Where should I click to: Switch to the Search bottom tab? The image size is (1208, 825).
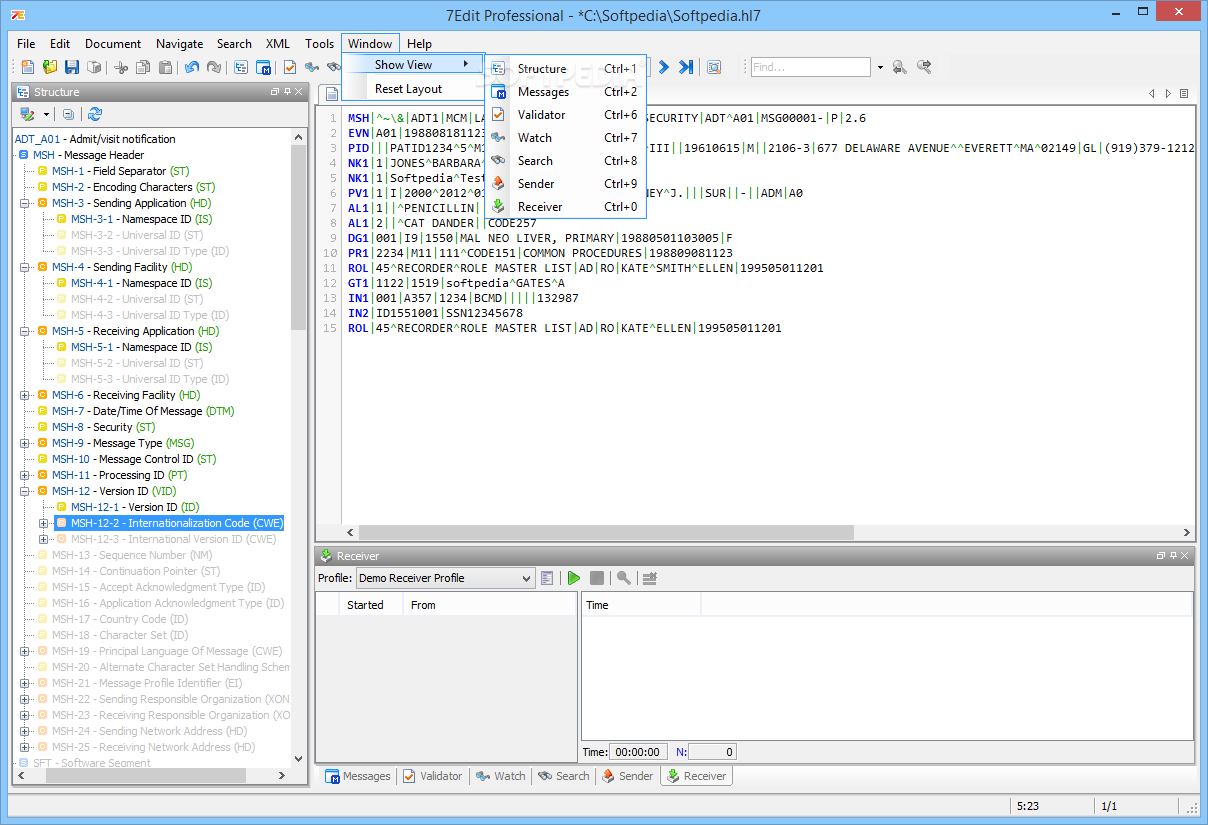563,776
